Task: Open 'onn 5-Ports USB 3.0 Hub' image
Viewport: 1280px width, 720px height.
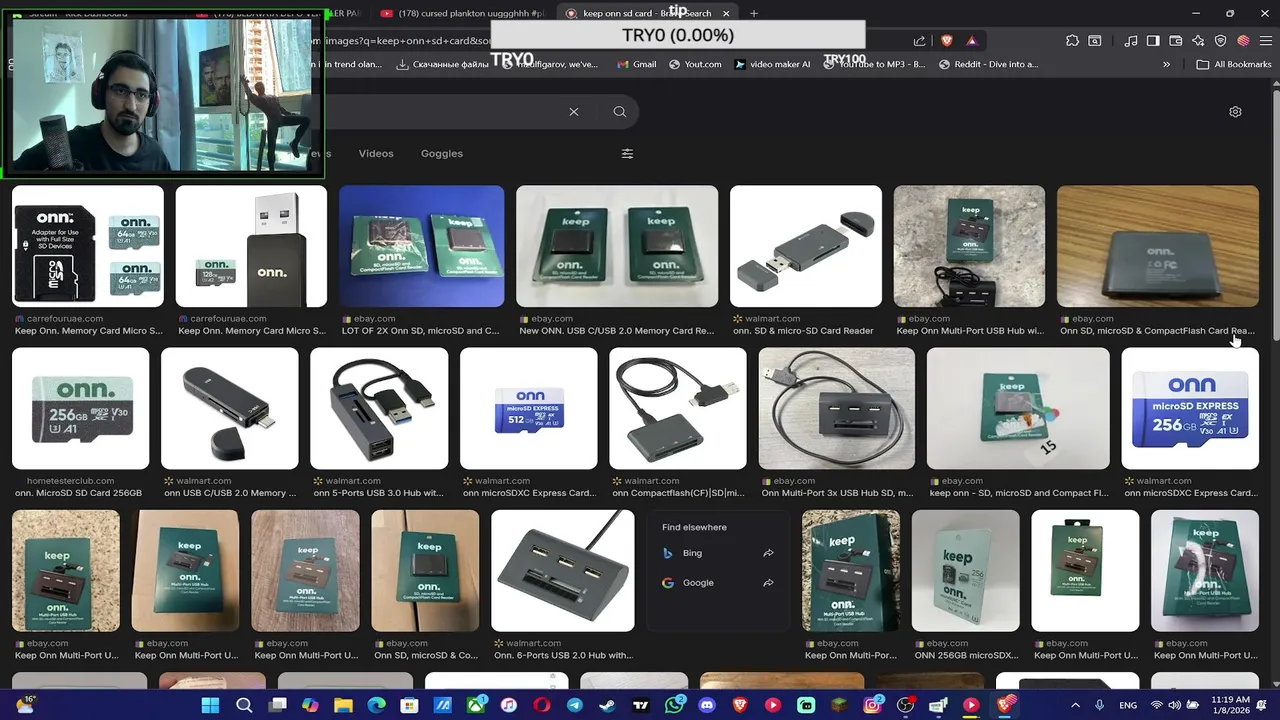Action: [x=379, y=408]
